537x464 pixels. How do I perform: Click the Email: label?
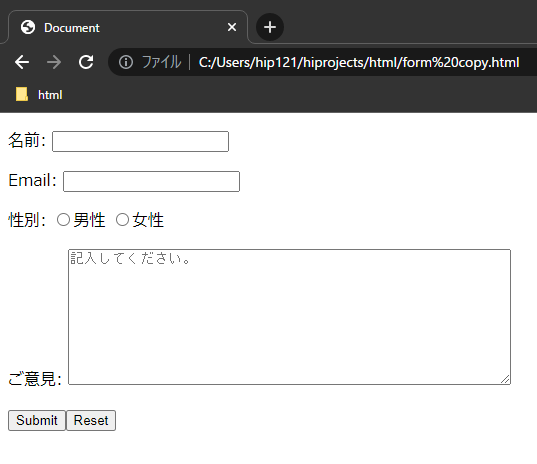[33, 180]
